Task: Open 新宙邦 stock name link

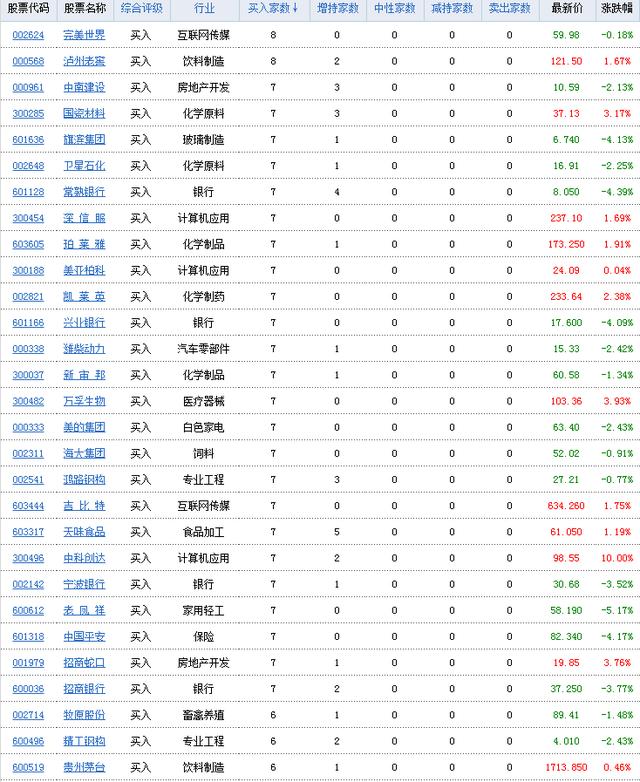Action: pos(84,375)
